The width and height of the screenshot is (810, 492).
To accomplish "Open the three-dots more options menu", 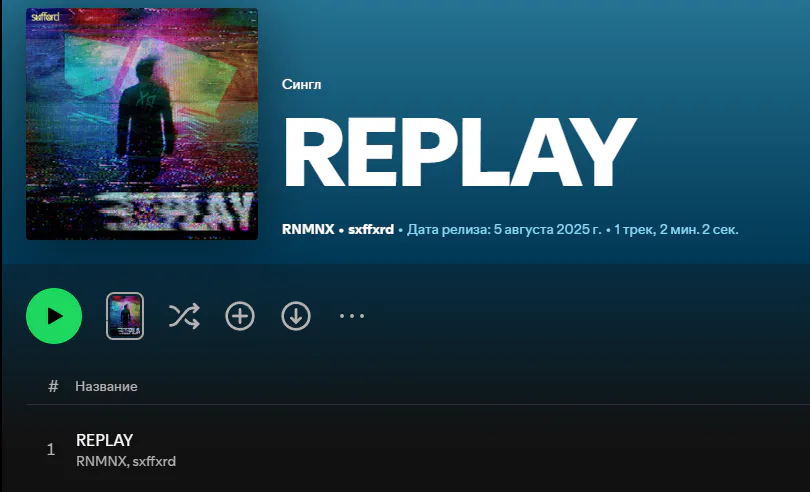I will pyautogui.click(x=351, y=316).
